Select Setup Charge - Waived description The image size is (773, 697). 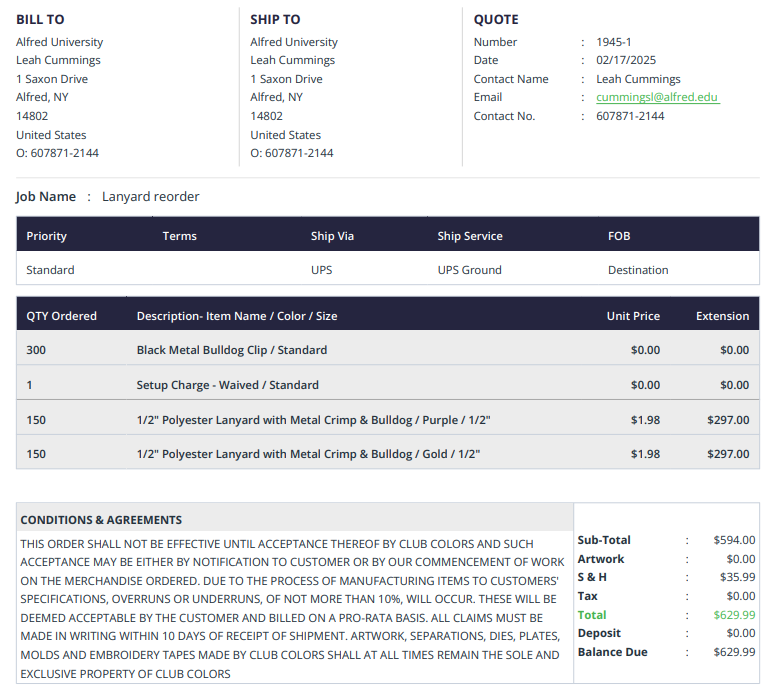click(x=228, y=385)
